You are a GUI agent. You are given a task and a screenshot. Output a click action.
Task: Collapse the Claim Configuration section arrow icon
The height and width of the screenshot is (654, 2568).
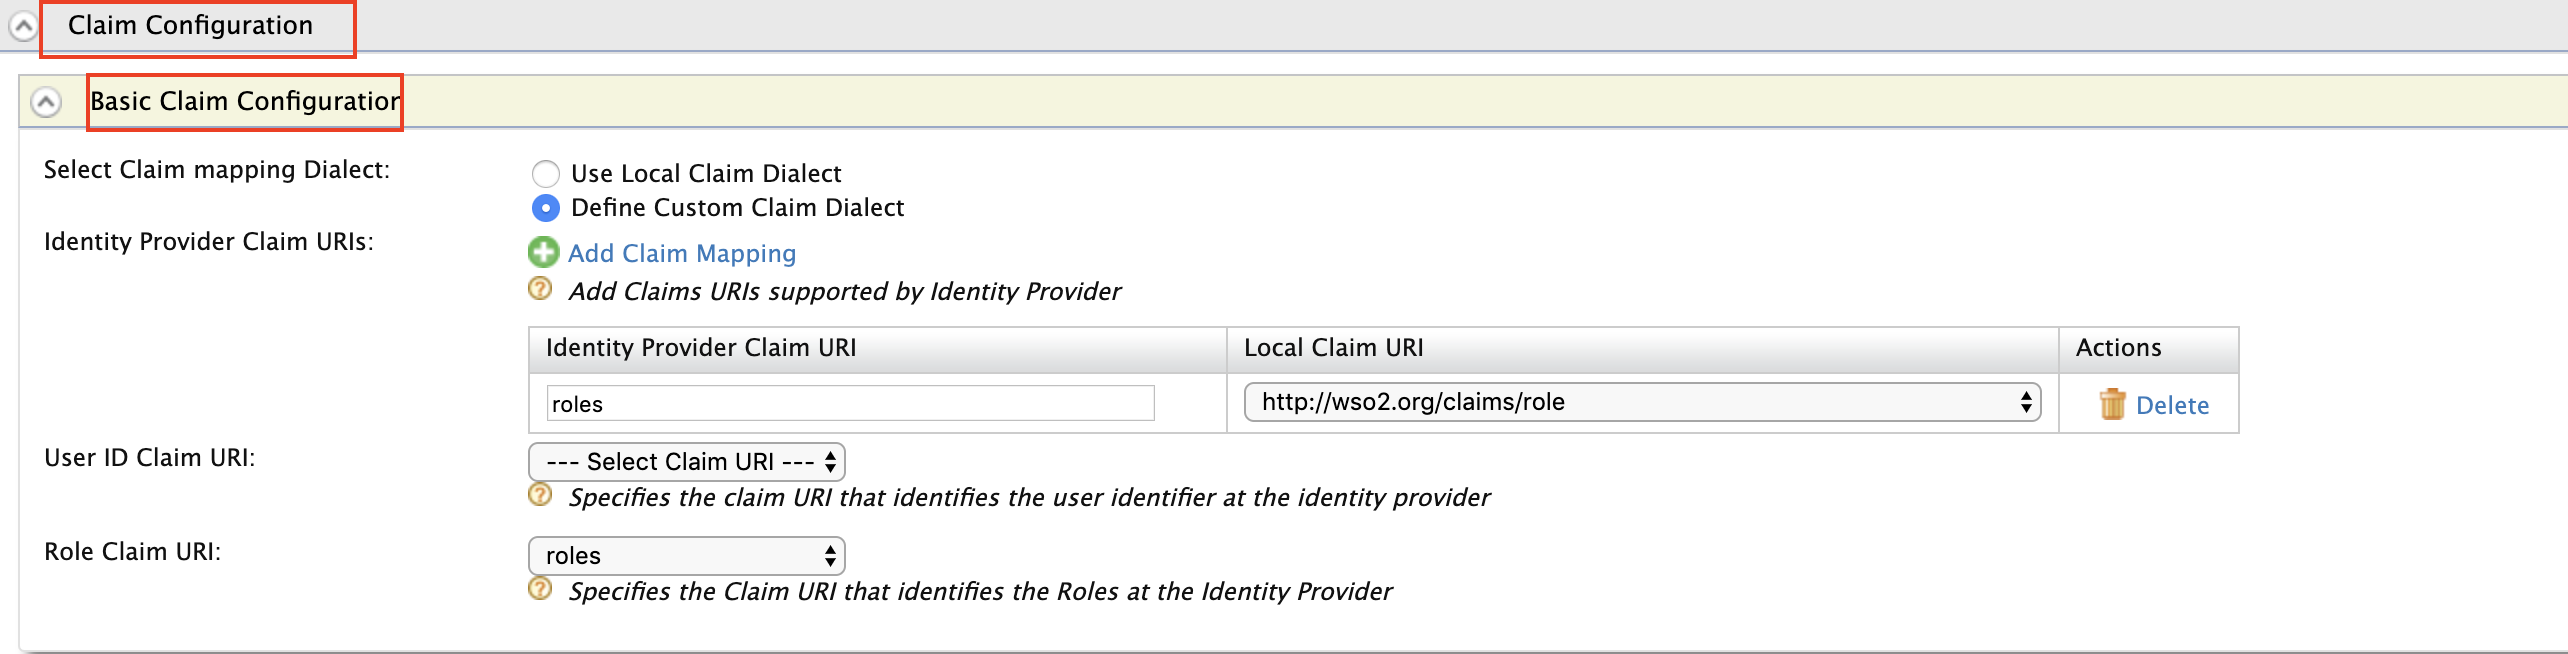[x=22, y=26]
